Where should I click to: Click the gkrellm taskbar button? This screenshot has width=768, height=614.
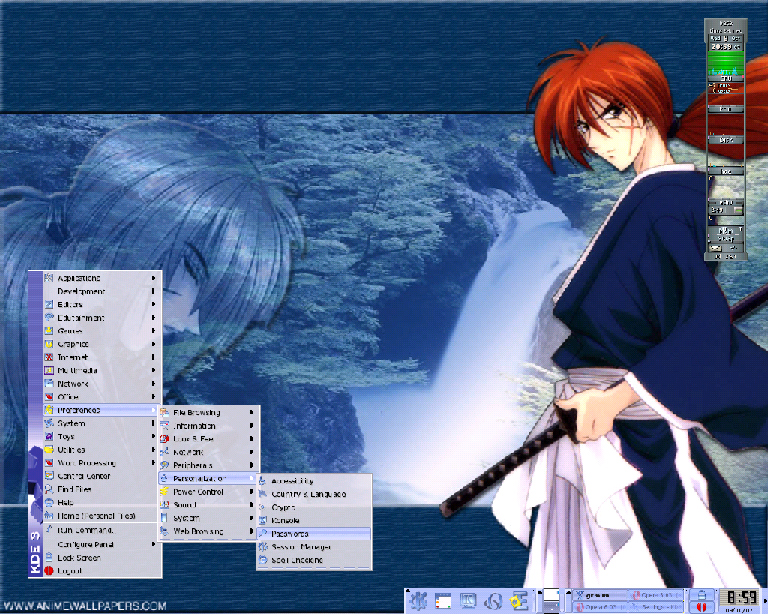pos(600,595)
